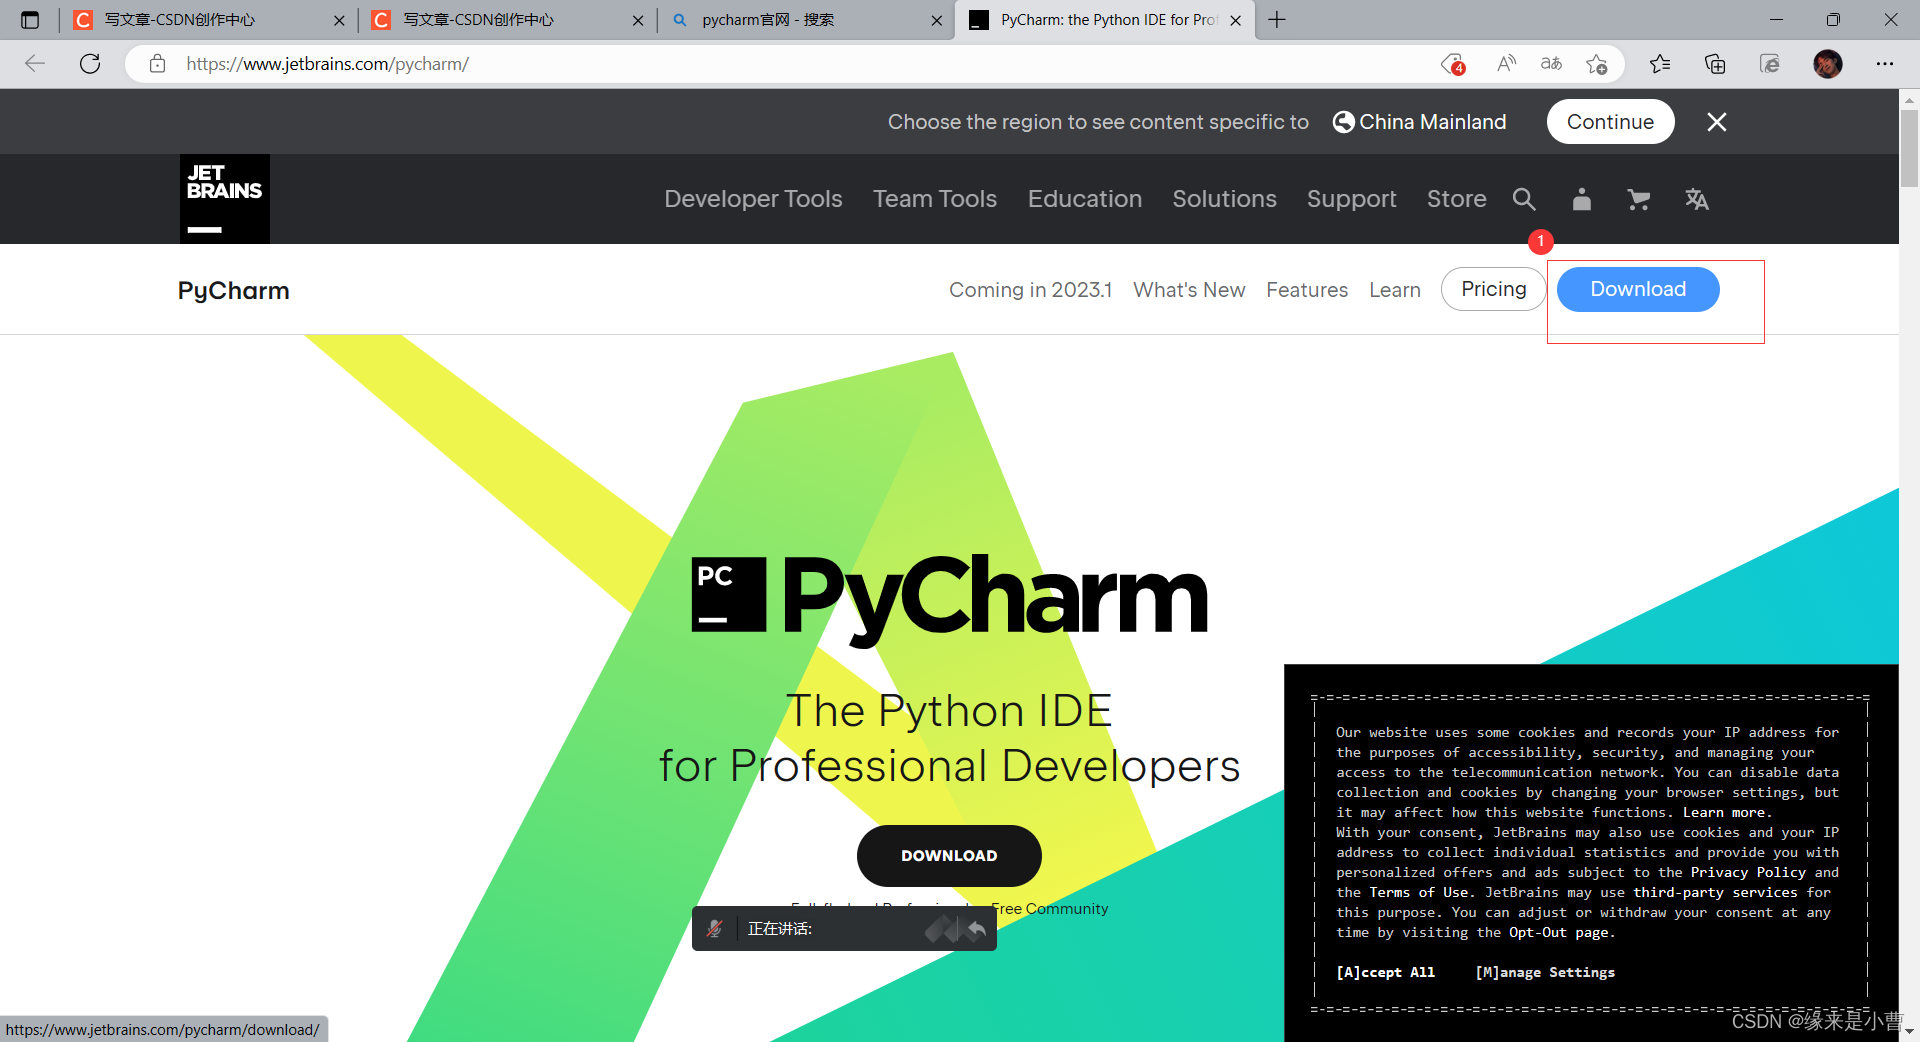Screen dimensions: 1920x1042
Task: Open the Settings and more menu
Action: 1884,63
